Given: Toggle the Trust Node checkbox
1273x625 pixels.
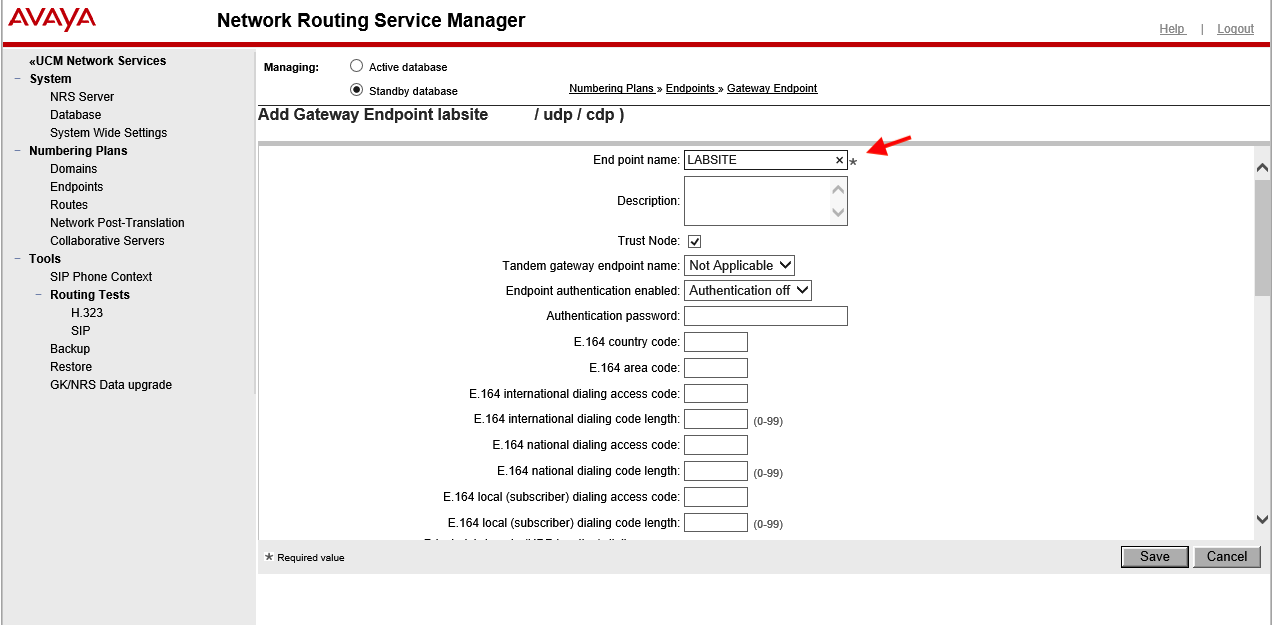Looking at the screenshot, I should coord(694,241).
